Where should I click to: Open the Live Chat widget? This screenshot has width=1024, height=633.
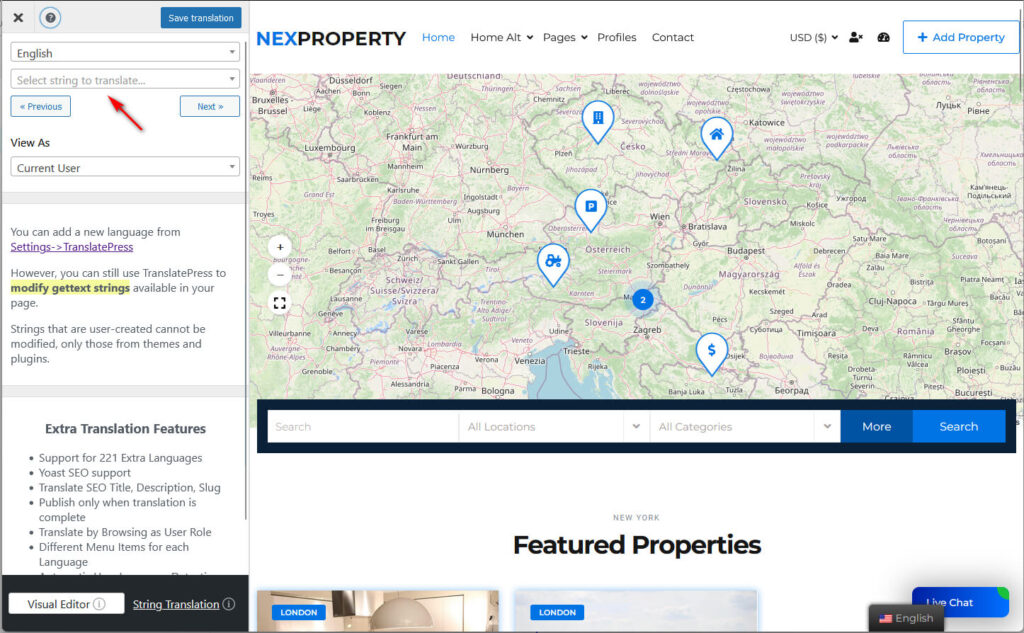(x=959, y=602)
